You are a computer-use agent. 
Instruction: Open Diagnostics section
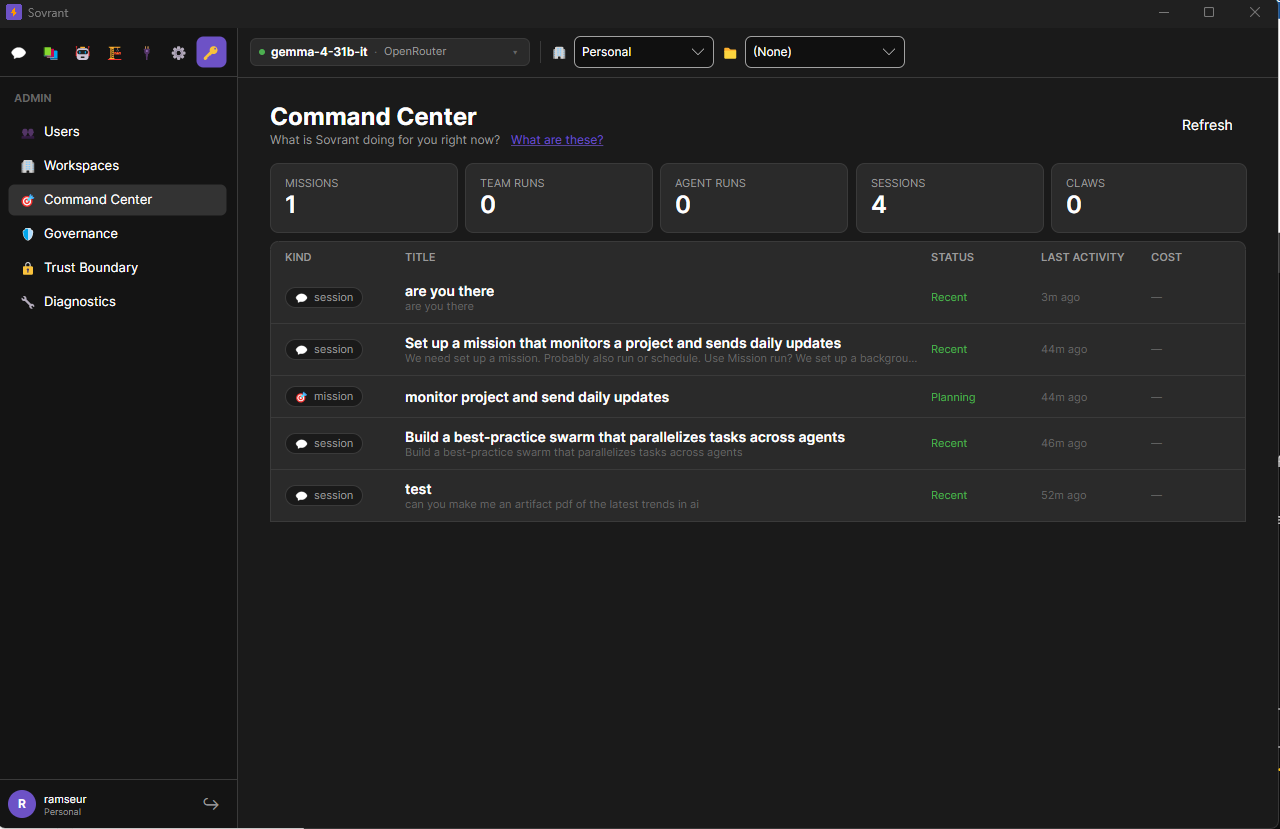tap(117, 302)
